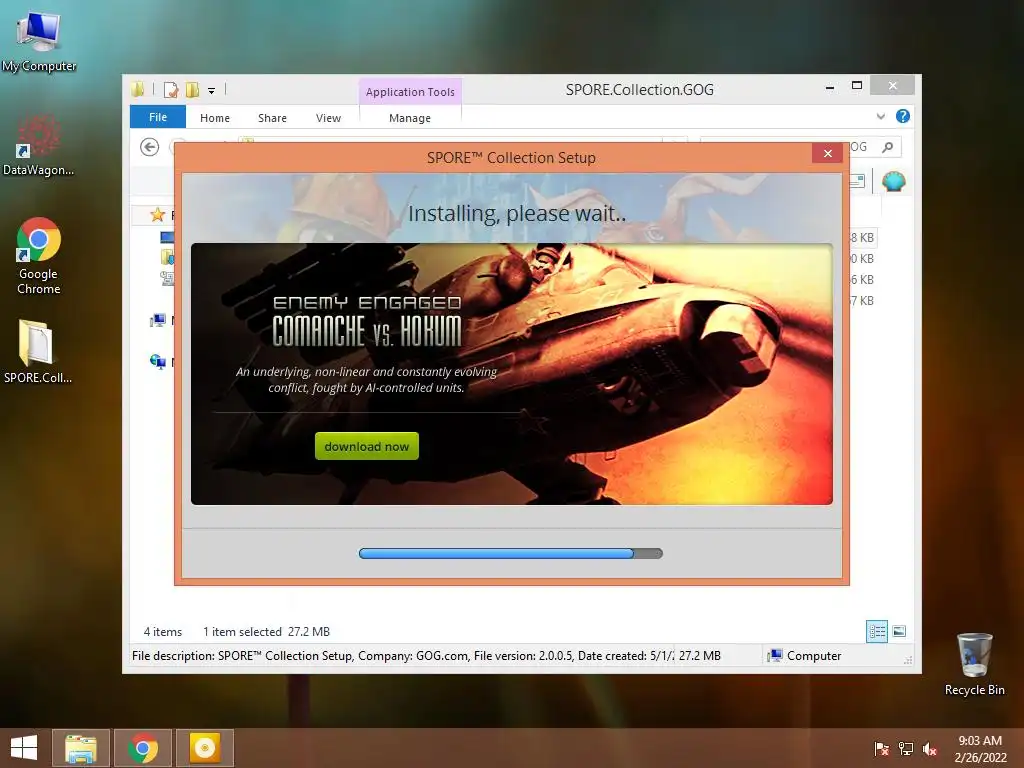
Task: Select the Downloads folder icon under Favorites
Action: coord(167,257)
